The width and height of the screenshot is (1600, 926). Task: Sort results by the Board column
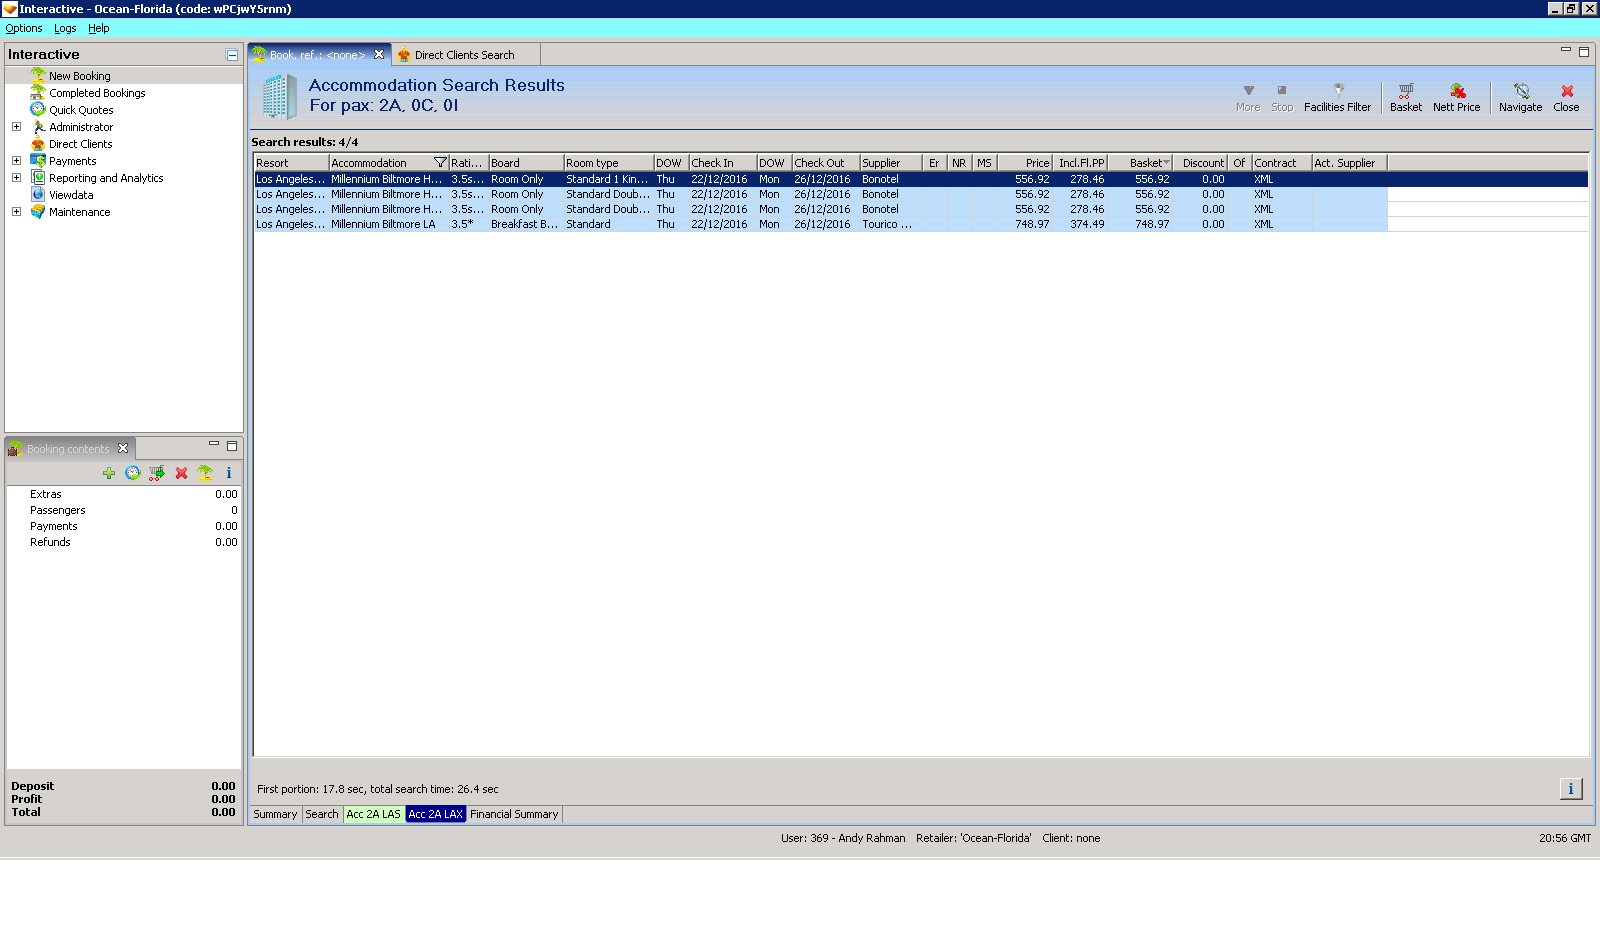point(526,163)
